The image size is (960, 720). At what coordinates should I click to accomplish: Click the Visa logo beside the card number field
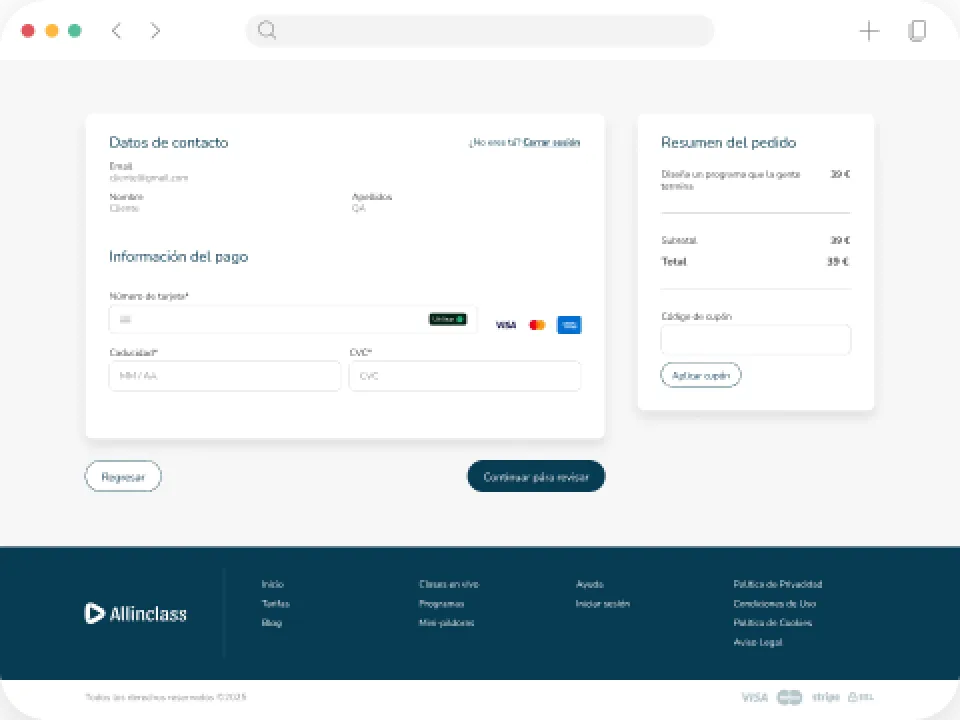click(x=506, y=324)
